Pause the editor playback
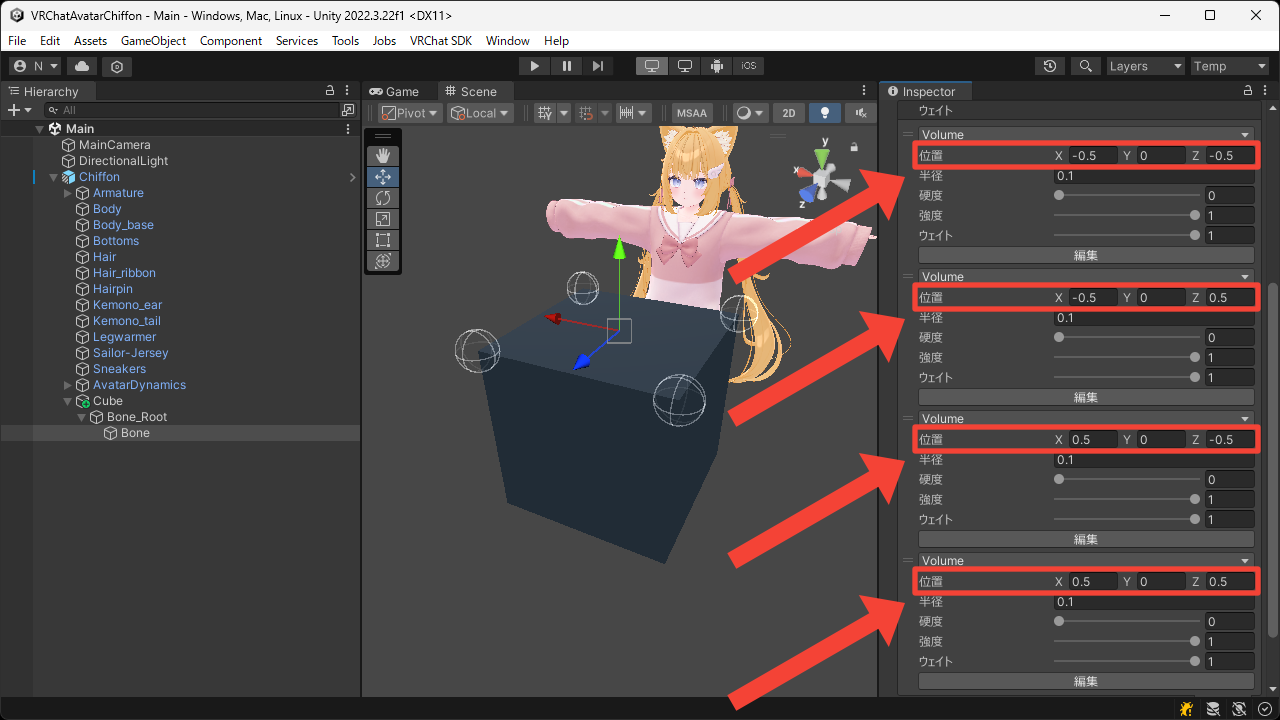Viewport: 1280px width, 720px height. [x=567, y=66]
